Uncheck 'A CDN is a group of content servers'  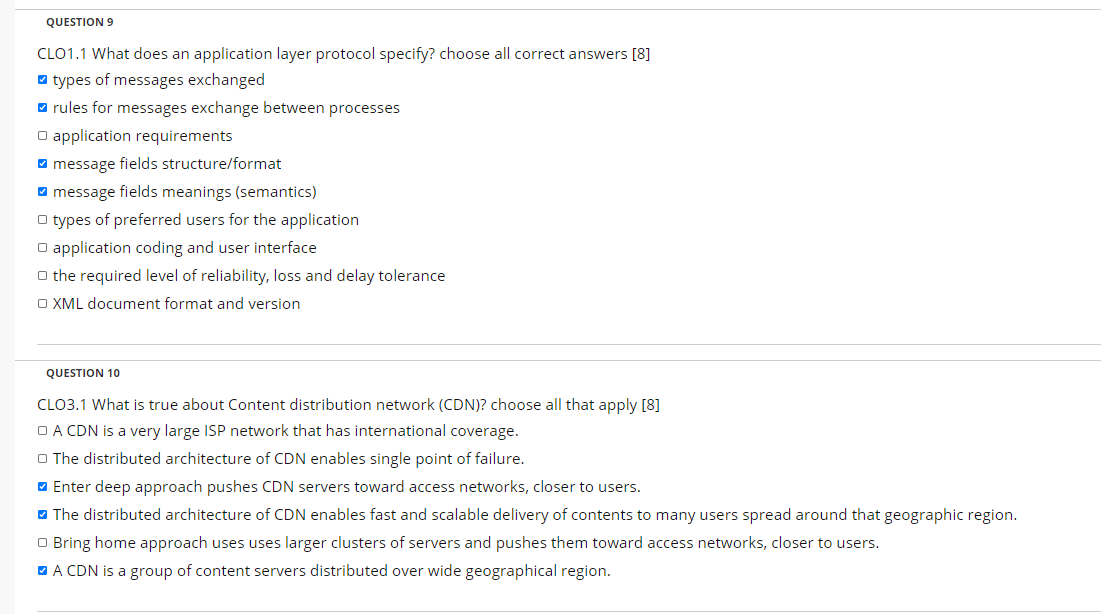point(42,570)
